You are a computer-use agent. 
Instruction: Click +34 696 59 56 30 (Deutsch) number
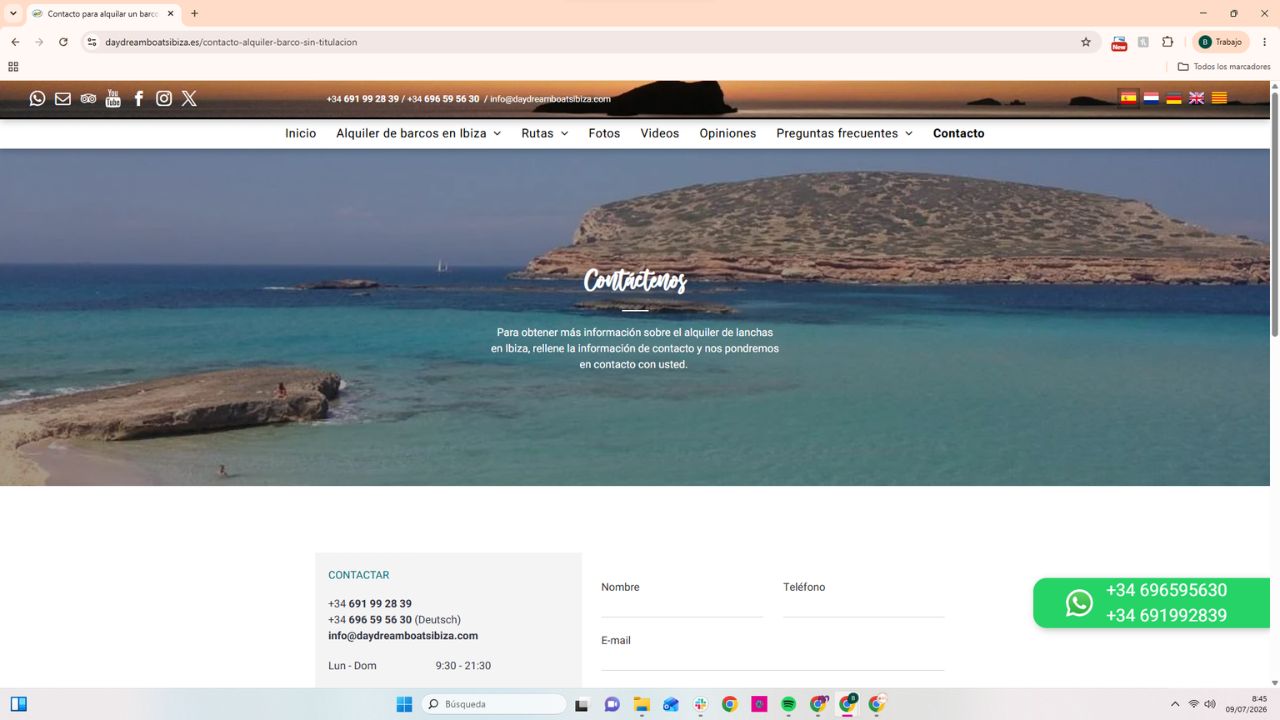[394, 620]
